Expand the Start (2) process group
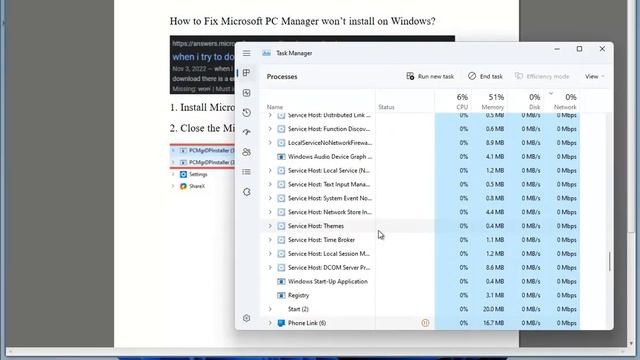 270,309
